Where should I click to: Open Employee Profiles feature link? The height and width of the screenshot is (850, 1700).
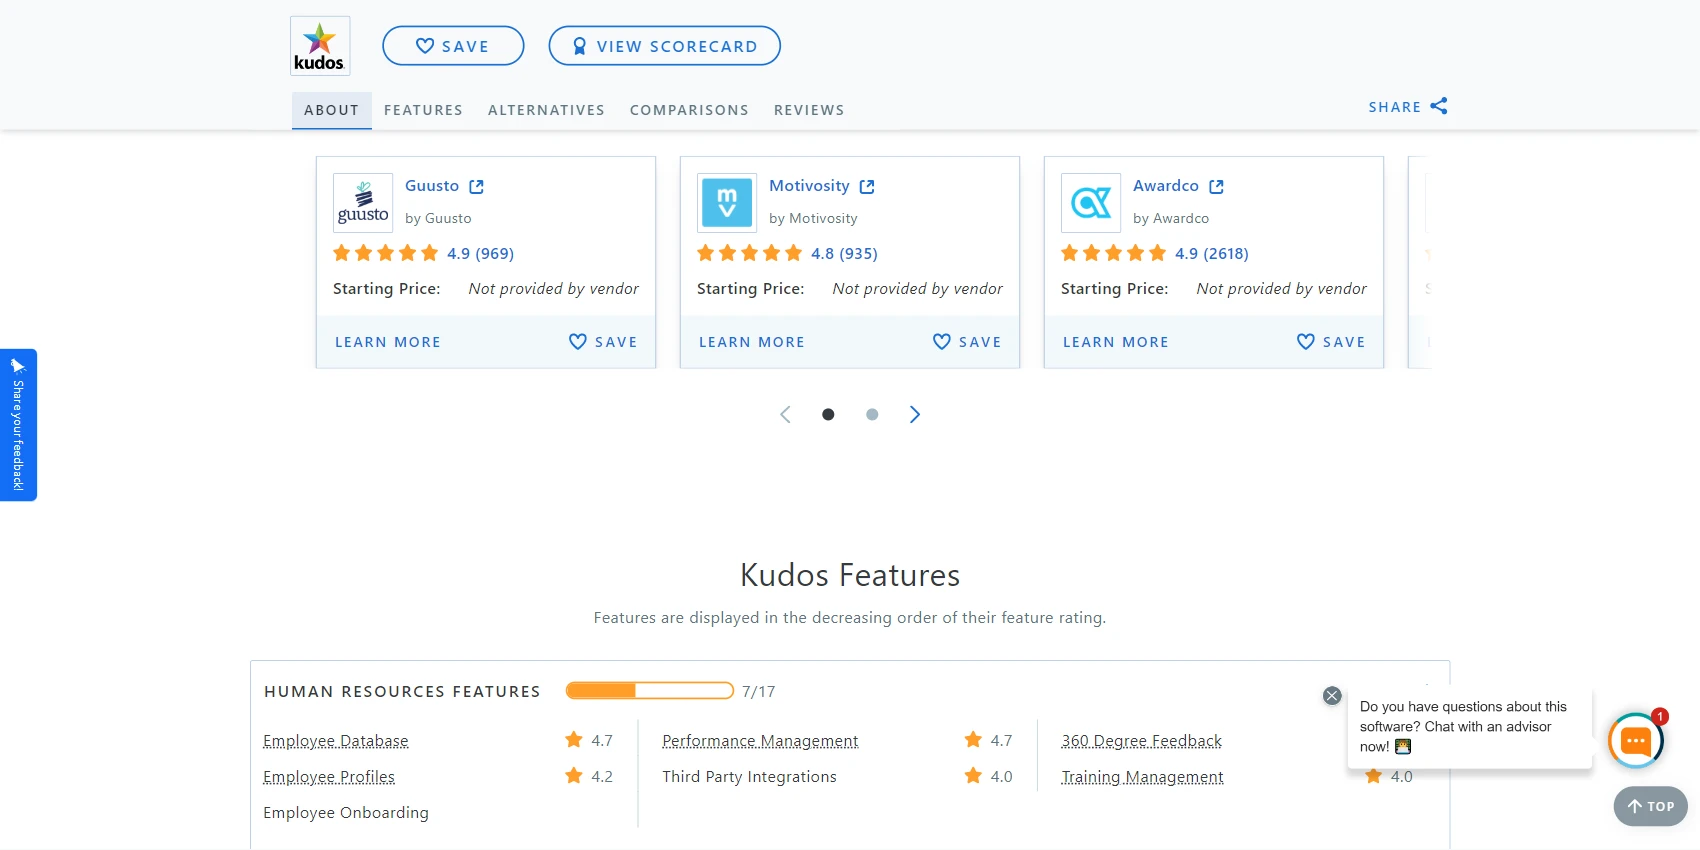tap(329, 777)
